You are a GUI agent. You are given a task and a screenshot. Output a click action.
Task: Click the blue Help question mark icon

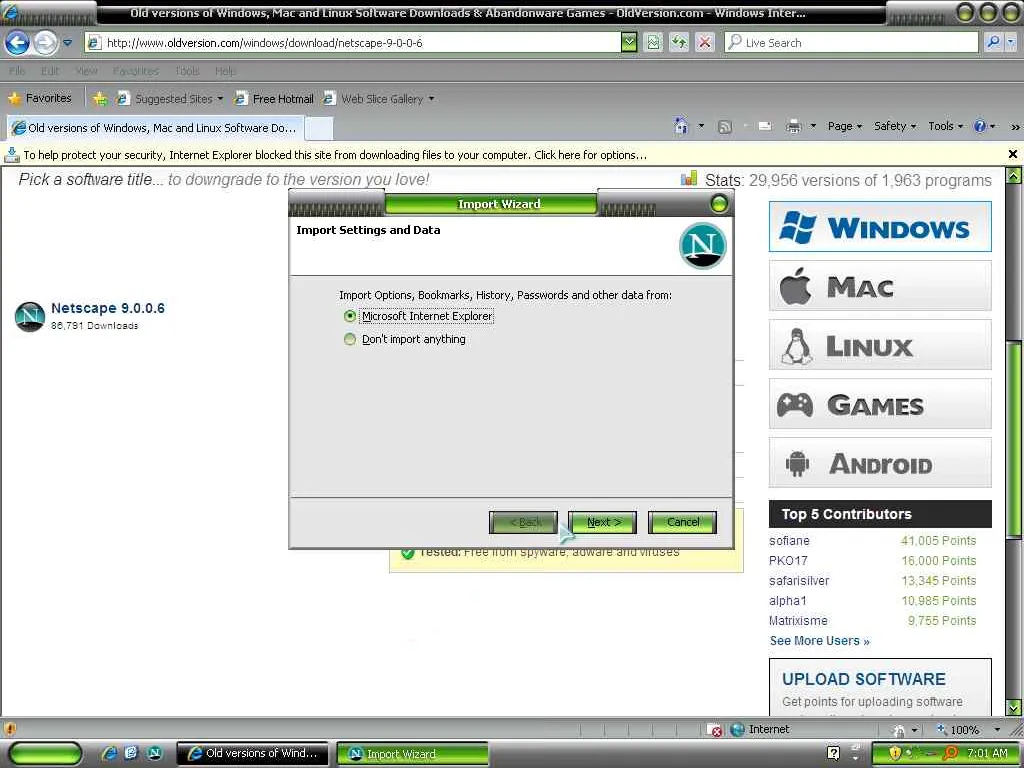(980, 126)
